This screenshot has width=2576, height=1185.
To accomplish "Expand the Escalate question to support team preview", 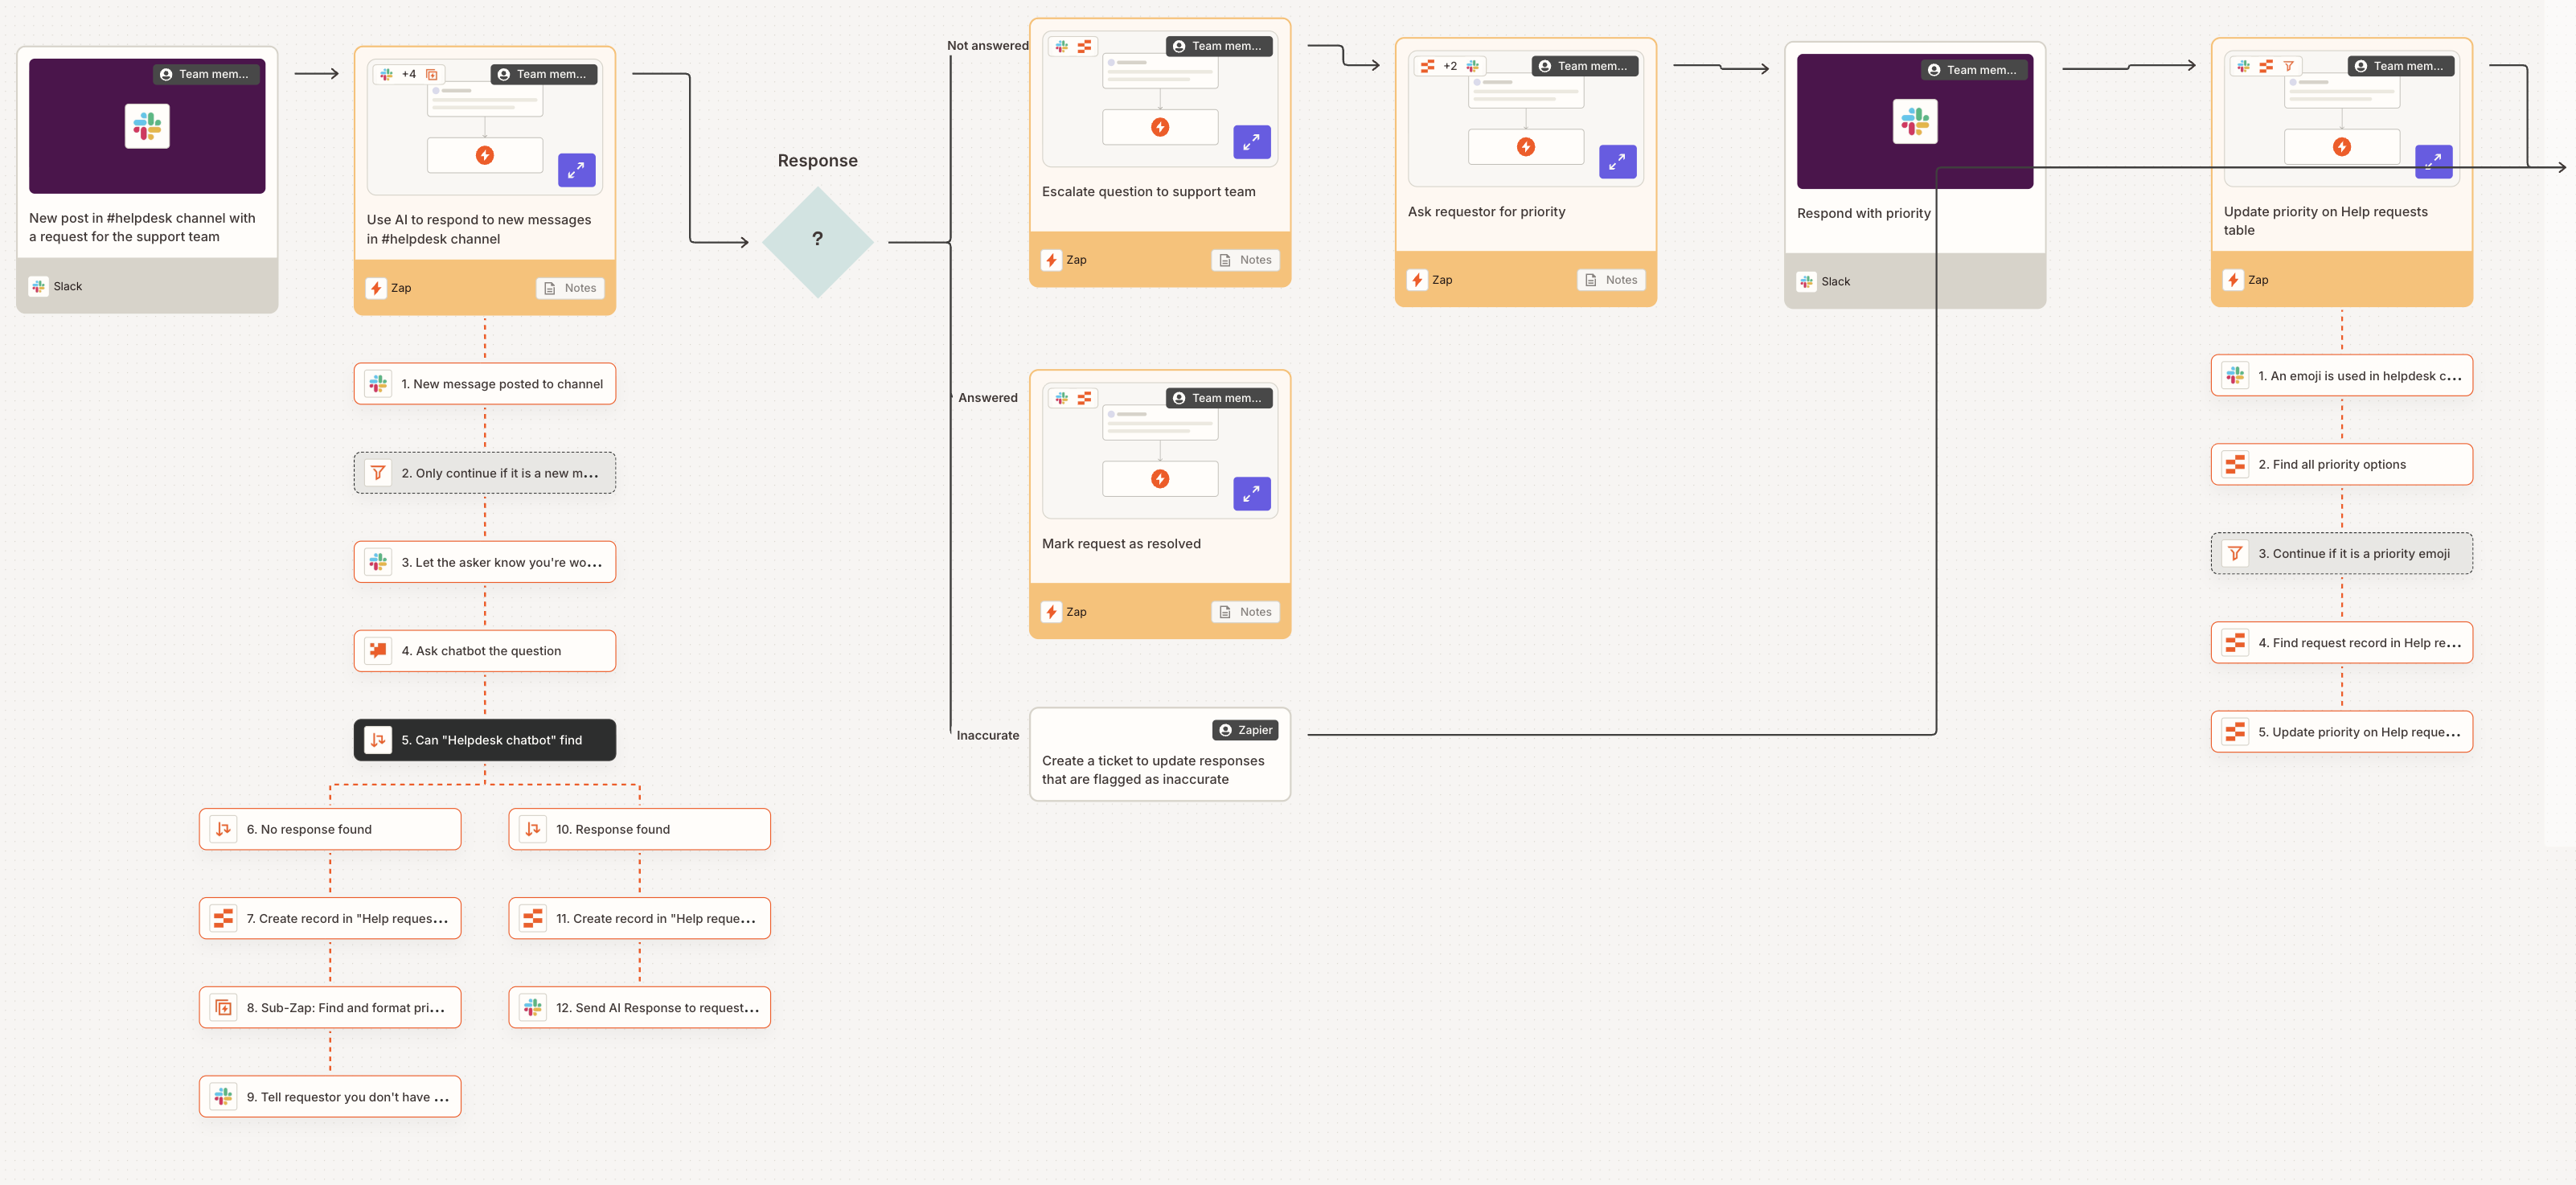I will coord(1252,142).
